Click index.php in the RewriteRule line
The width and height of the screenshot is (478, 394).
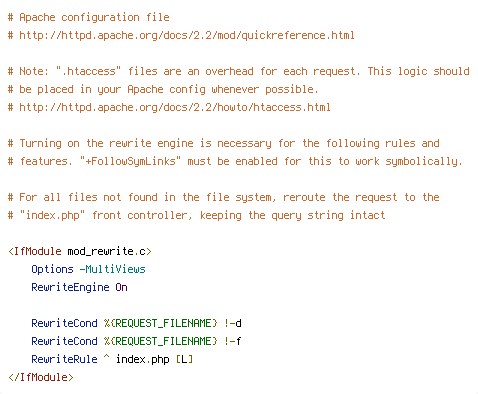pos(143,359)
